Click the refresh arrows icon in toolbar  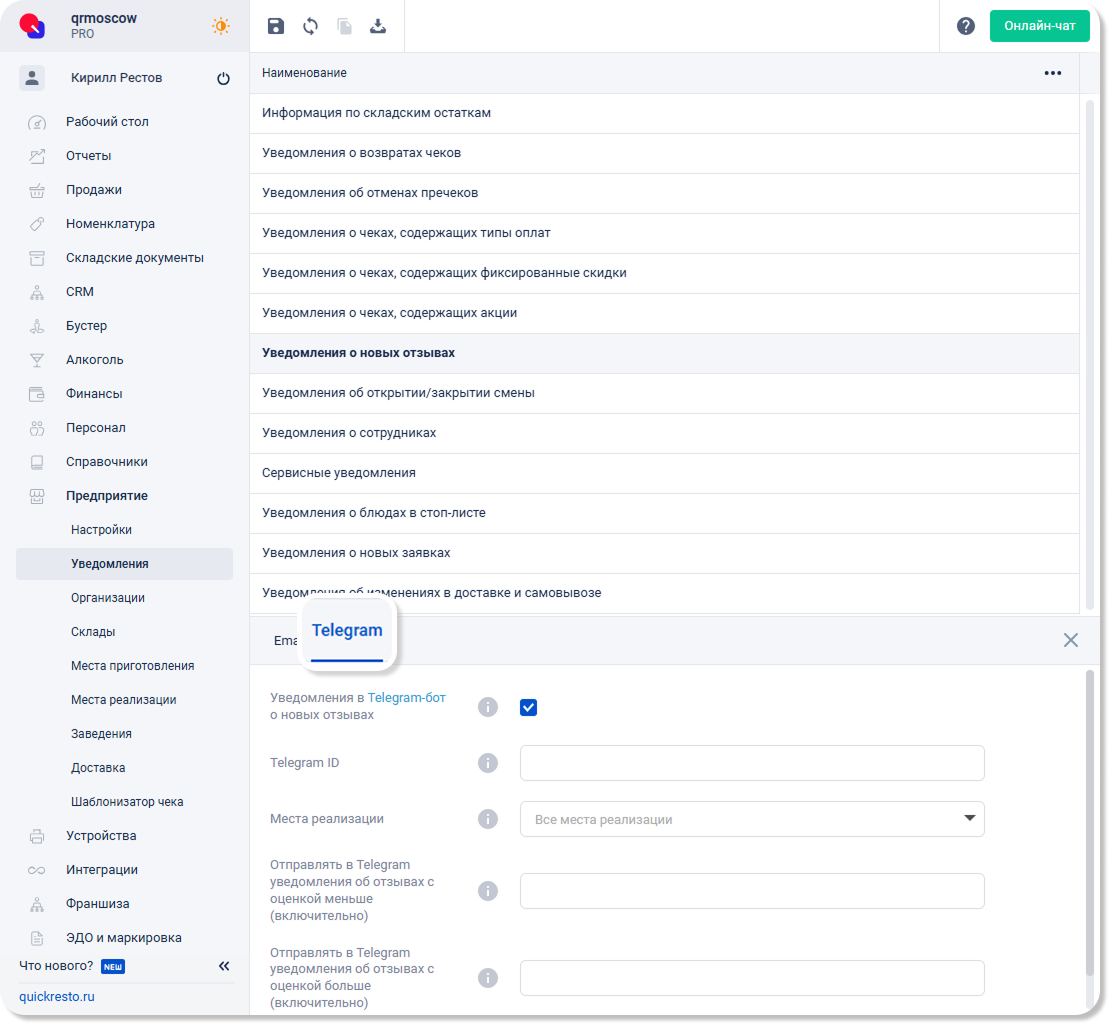[x=310, y=27]
